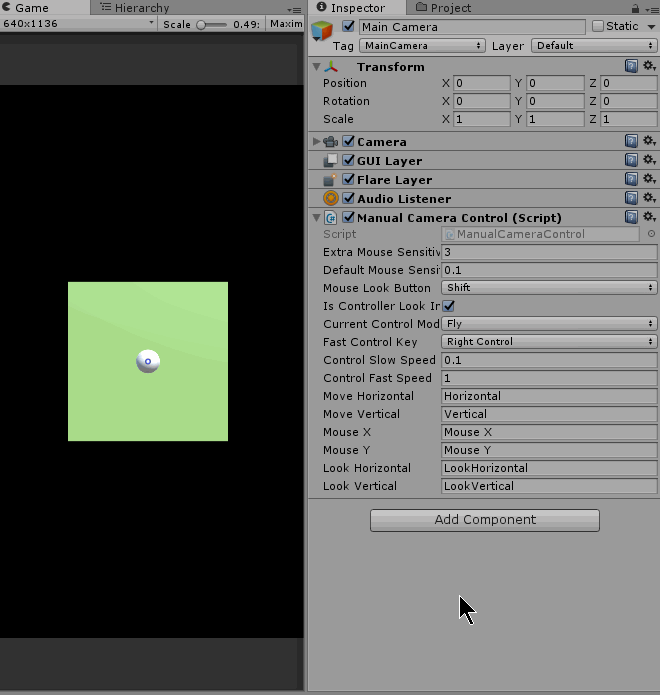Open Camera component gear menu

tap(649, 141)
